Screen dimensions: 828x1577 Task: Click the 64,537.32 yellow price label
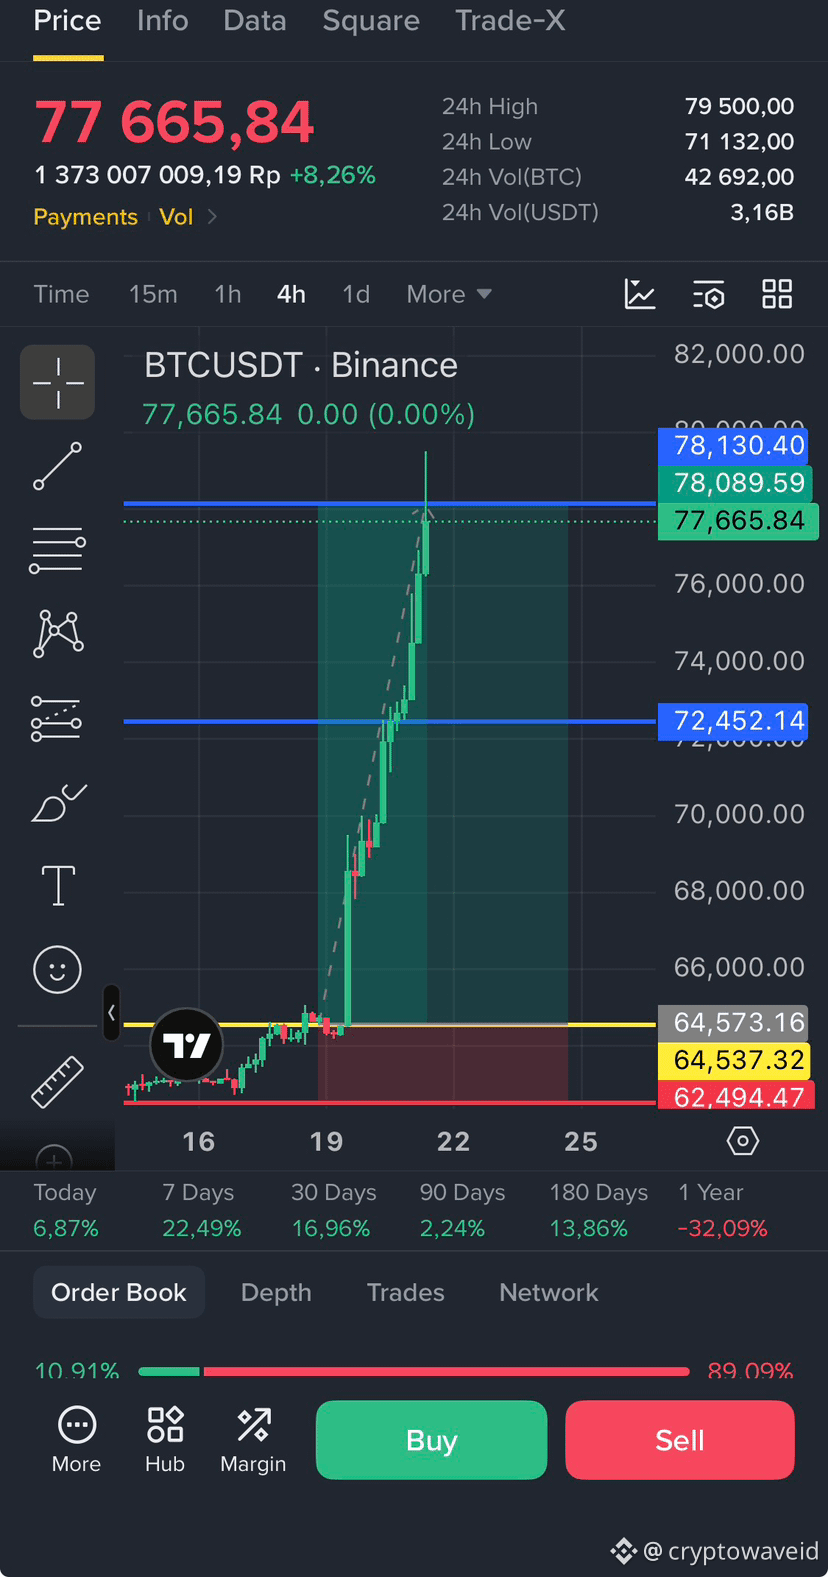[x=734, y=1060]
